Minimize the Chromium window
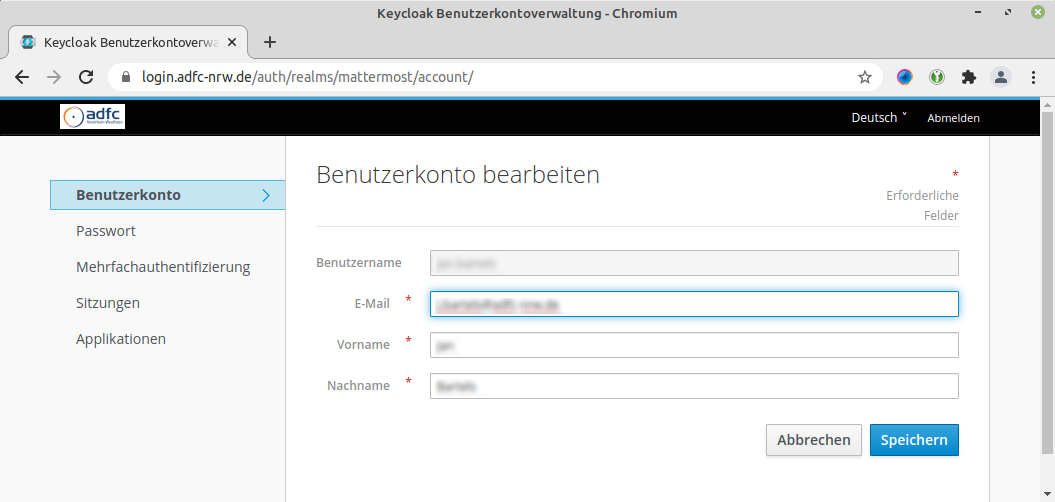The height and width of the screenshot is (502, 1055). pyautogui.click(x=978, y=13)
